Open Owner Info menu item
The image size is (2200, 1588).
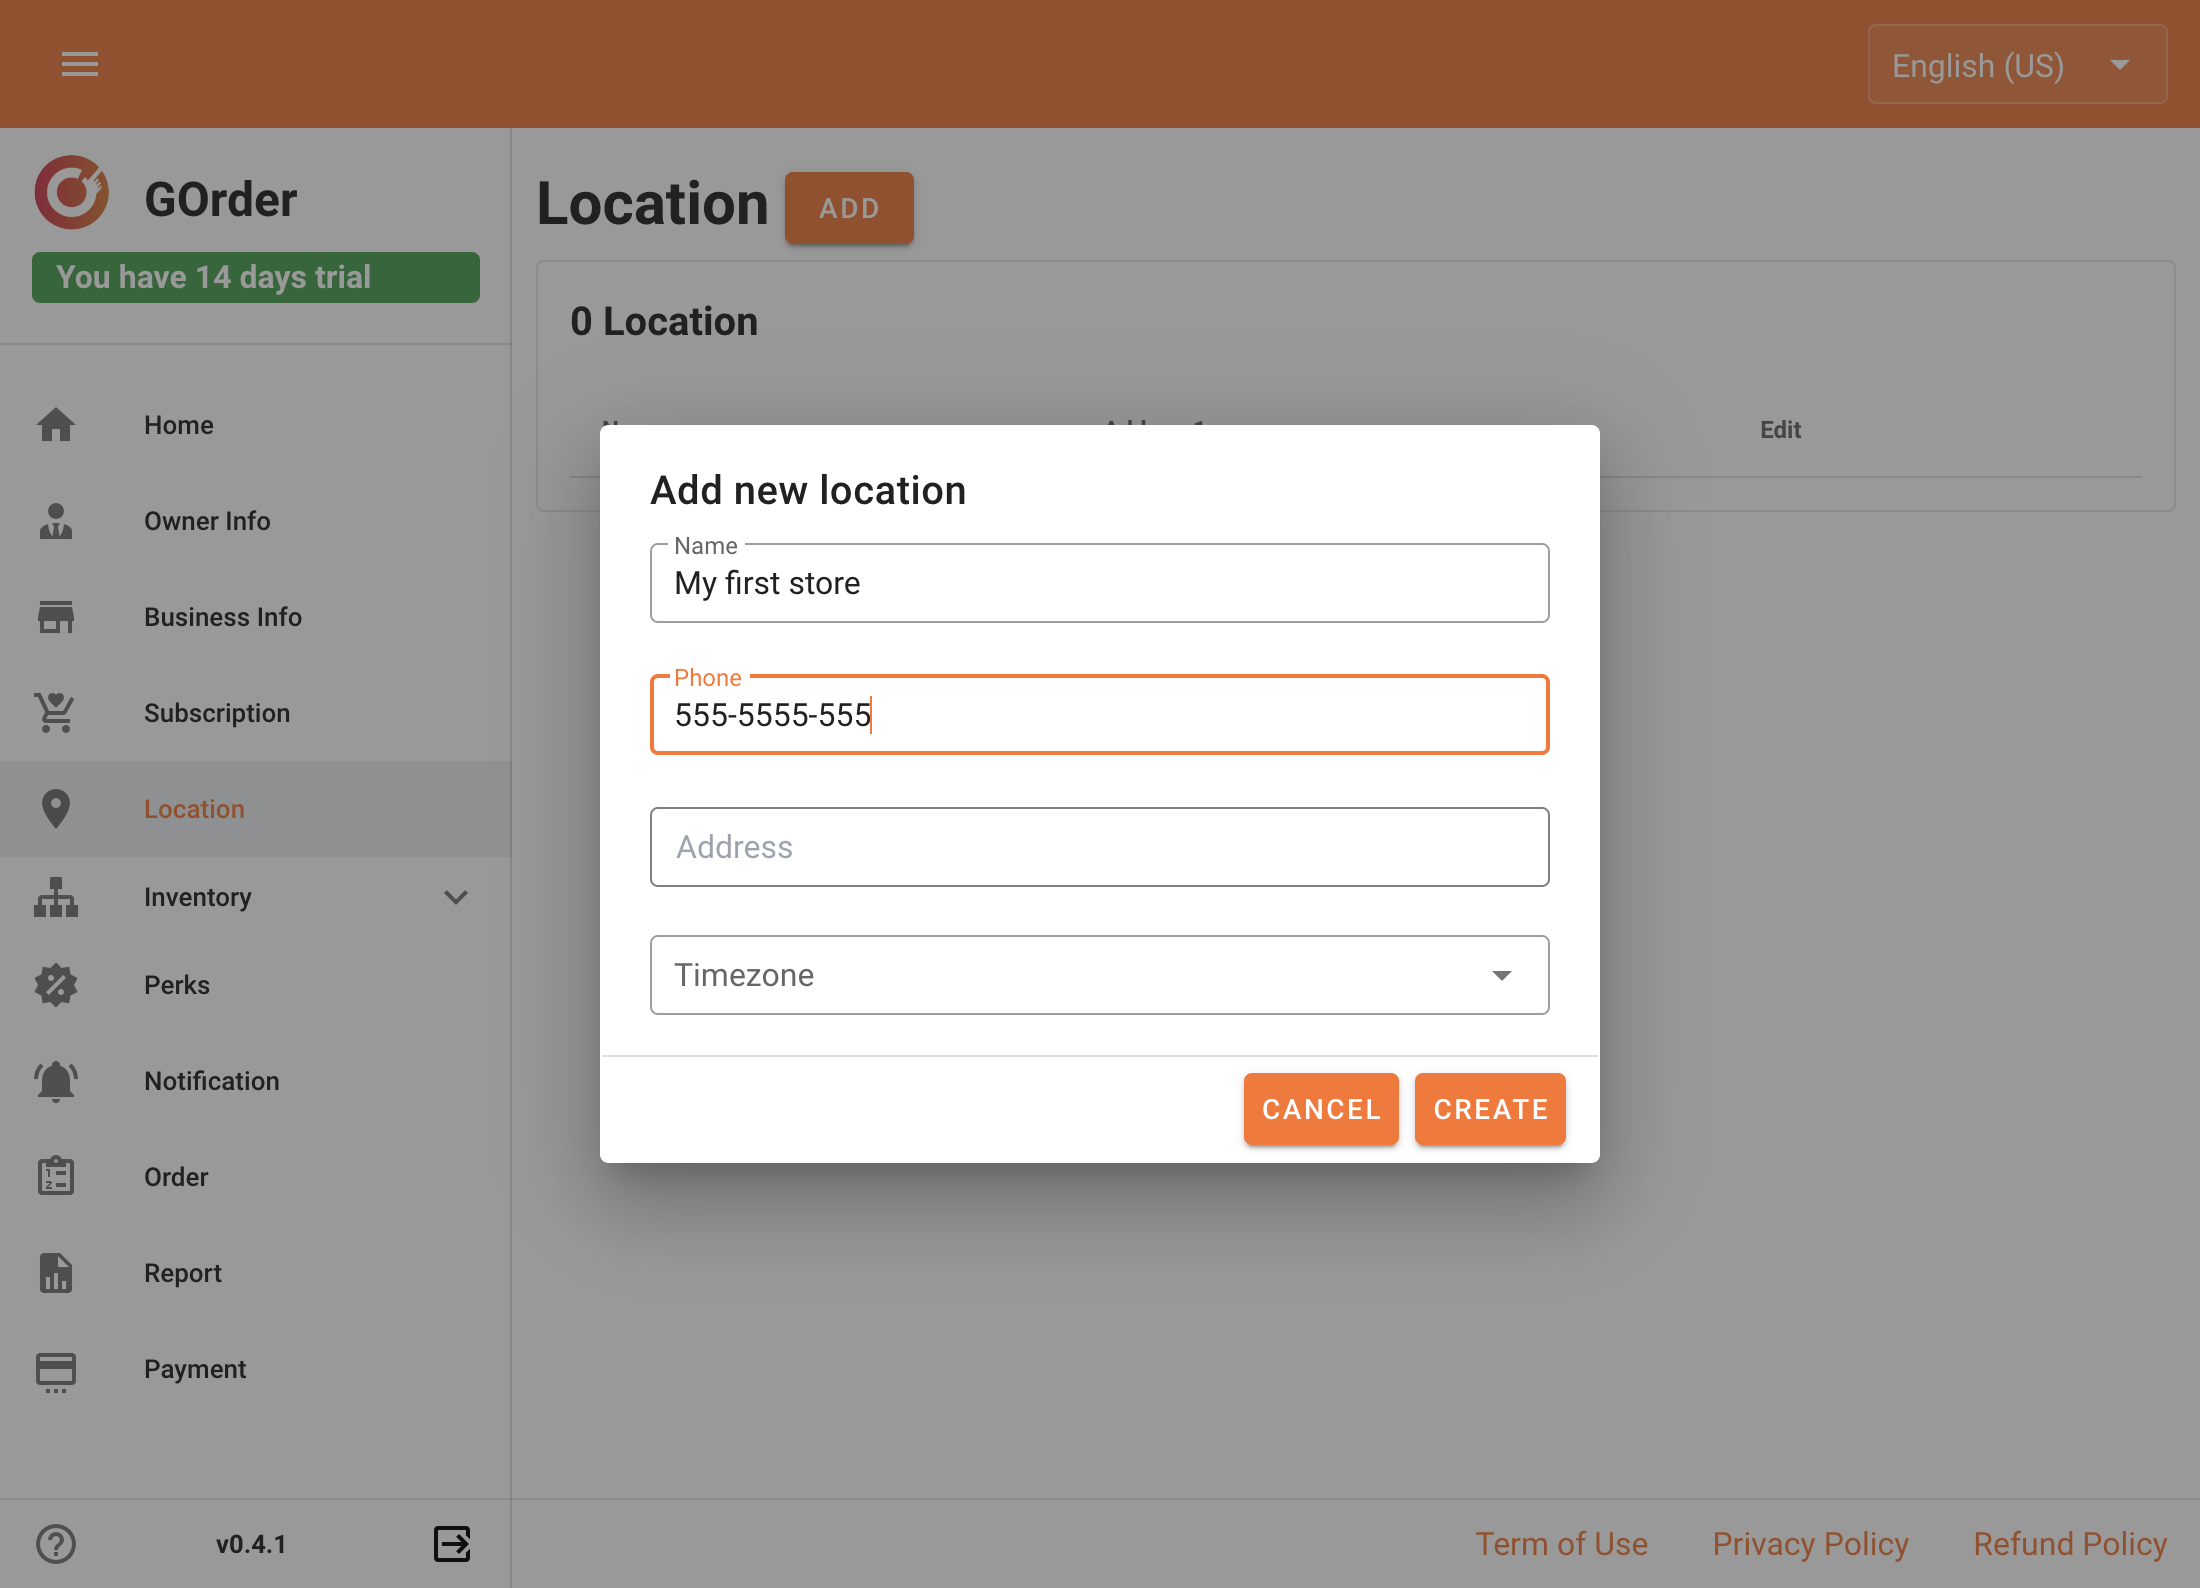coord(255,521)
